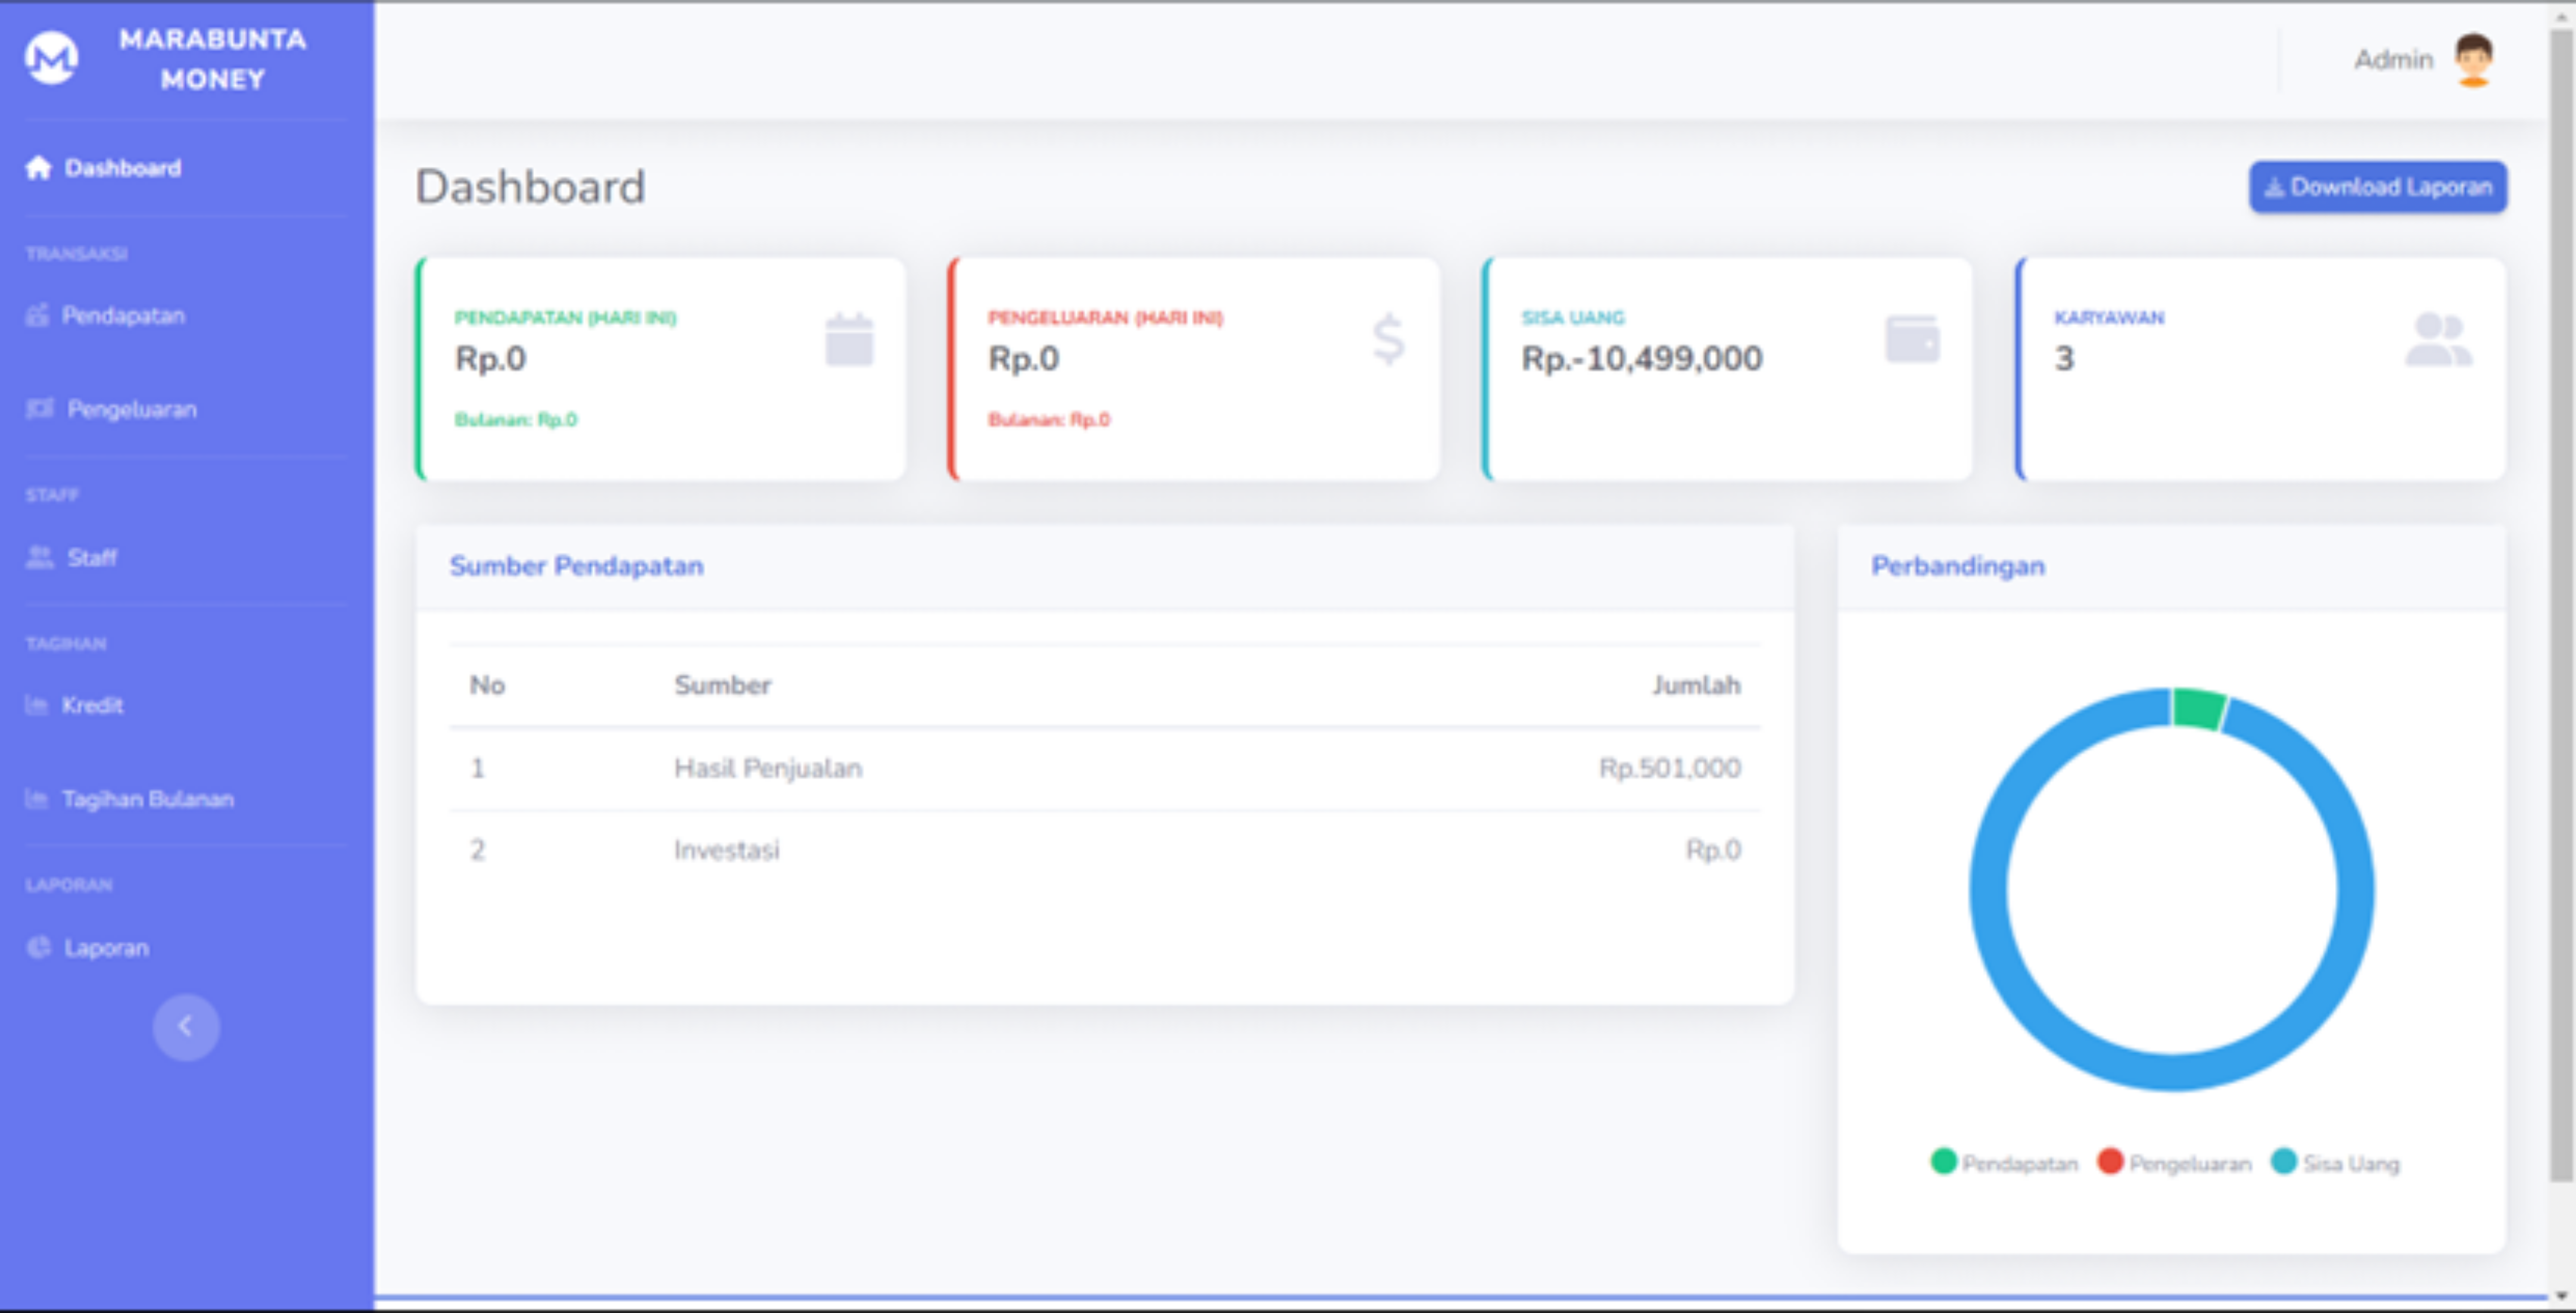Click the Marabunta Money logo icon
The width and height of the screenshot is (2576, 1313).
pos(51,58)
